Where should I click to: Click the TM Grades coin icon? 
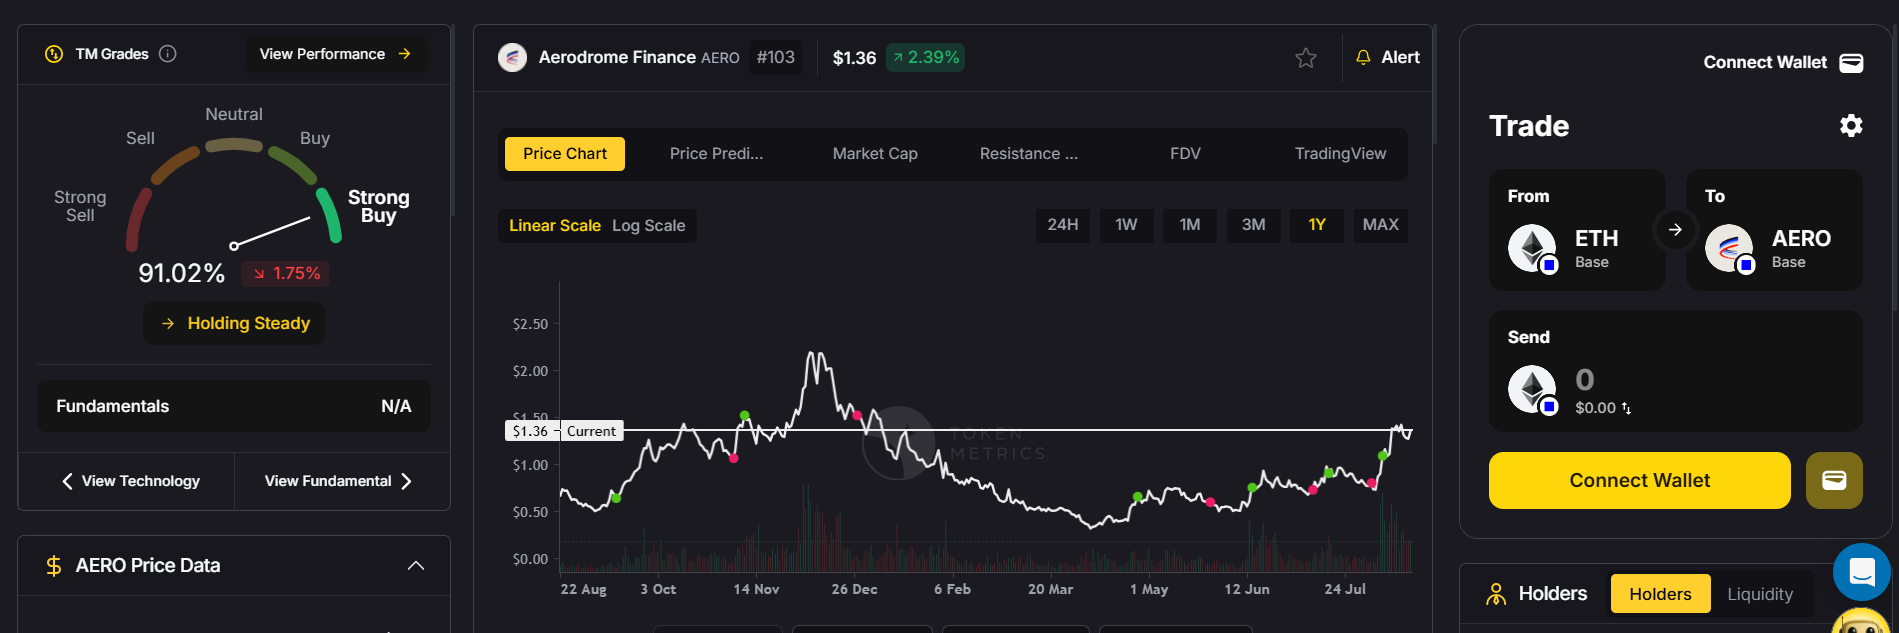54,54
